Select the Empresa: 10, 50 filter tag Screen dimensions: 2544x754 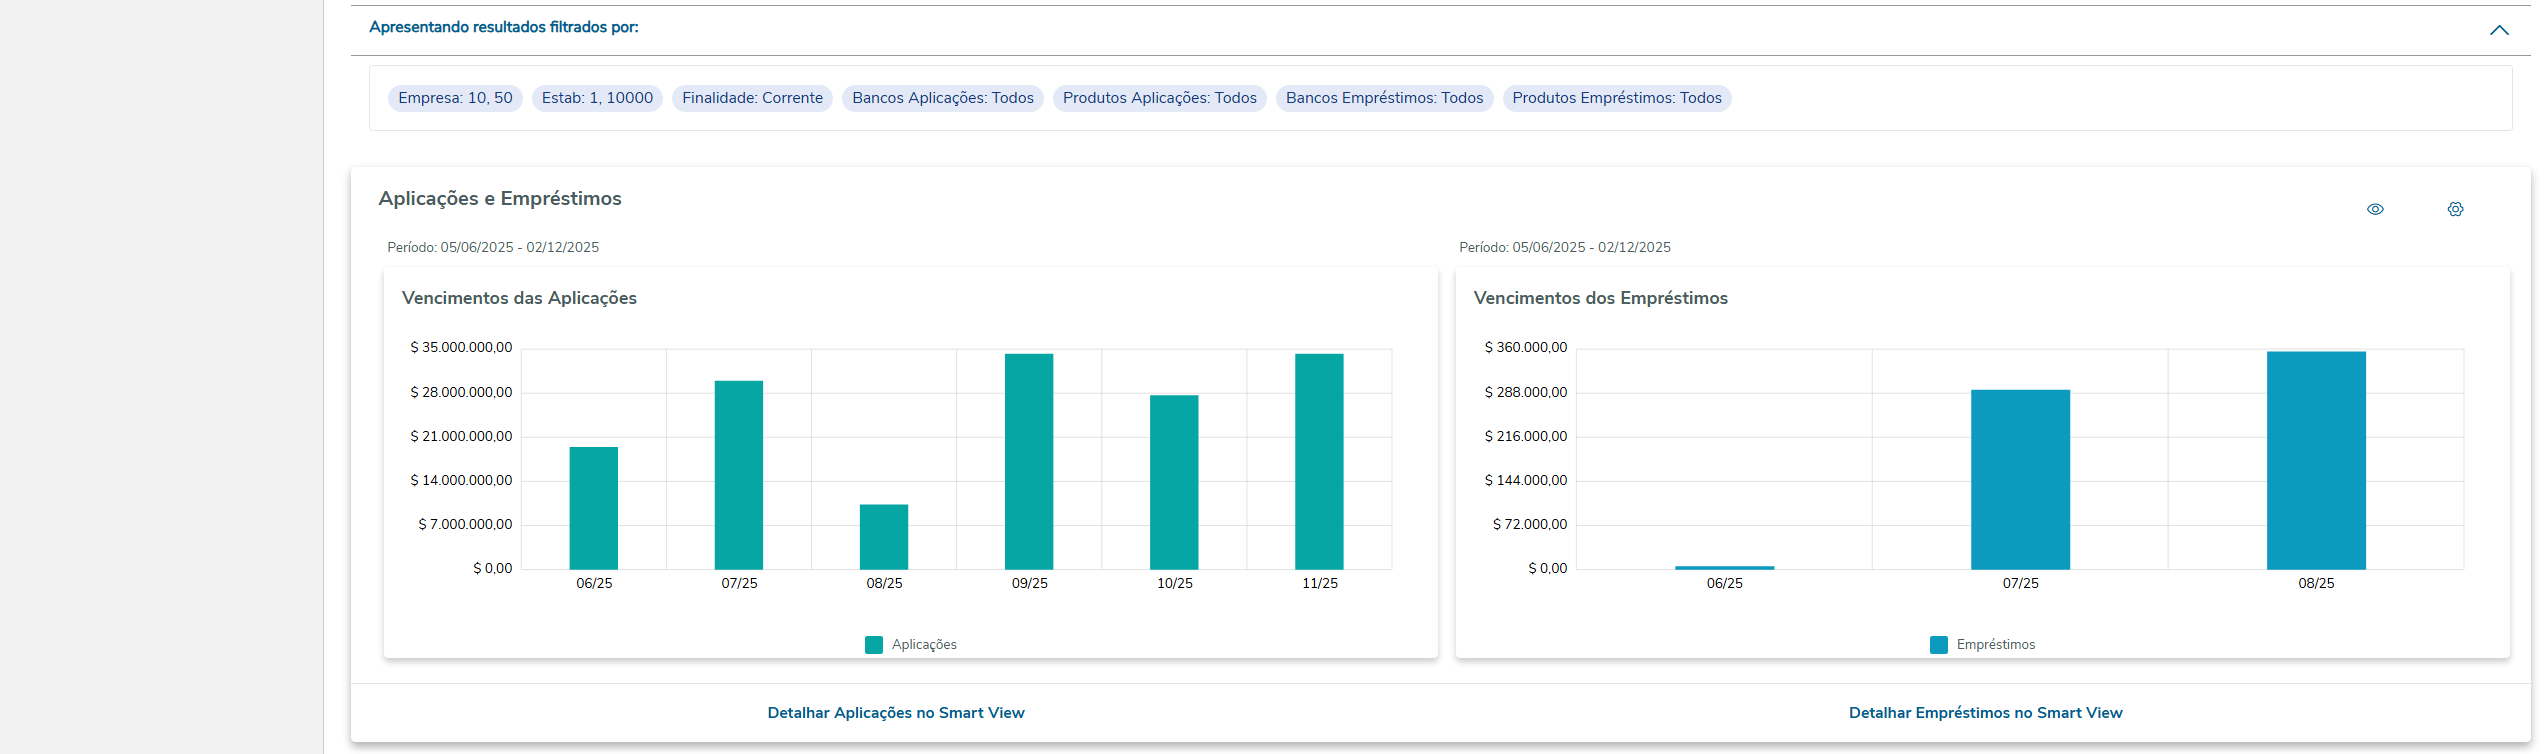(455, 98)
